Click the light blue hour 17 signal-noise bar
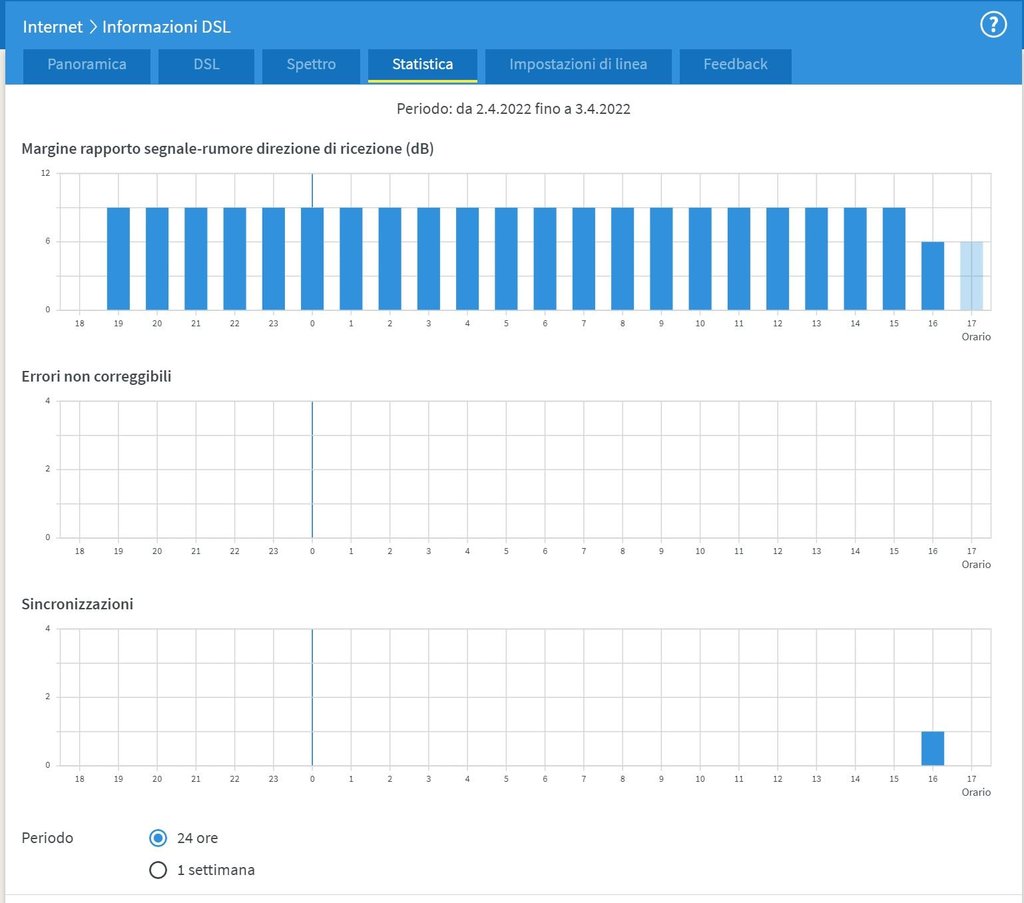The image size is (1024, 903). click(x=971, y=276)
